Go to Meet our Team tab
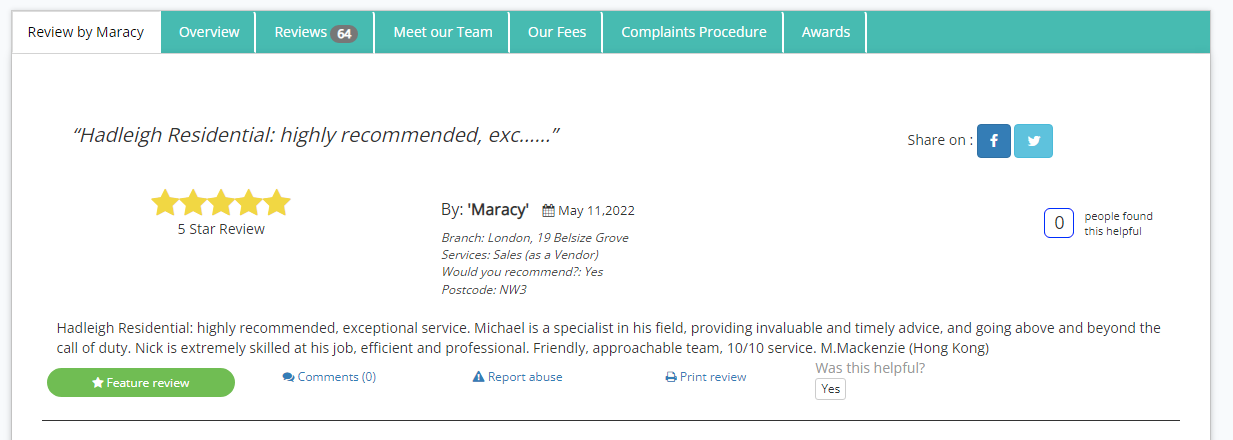 pos(442,32)
